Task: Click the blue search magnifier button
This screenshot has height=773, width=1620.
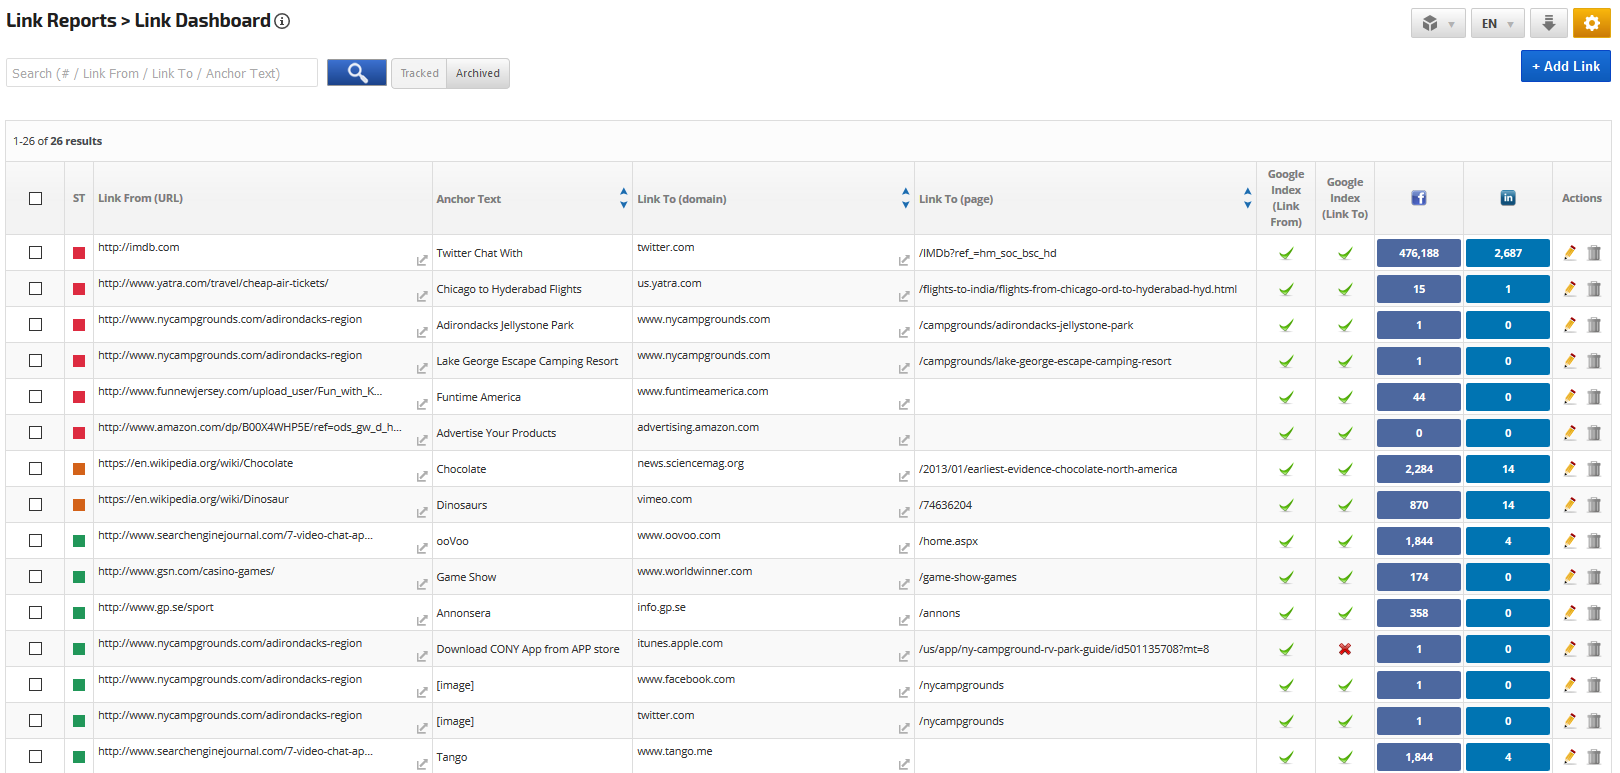Action: (x=356, y=73)
